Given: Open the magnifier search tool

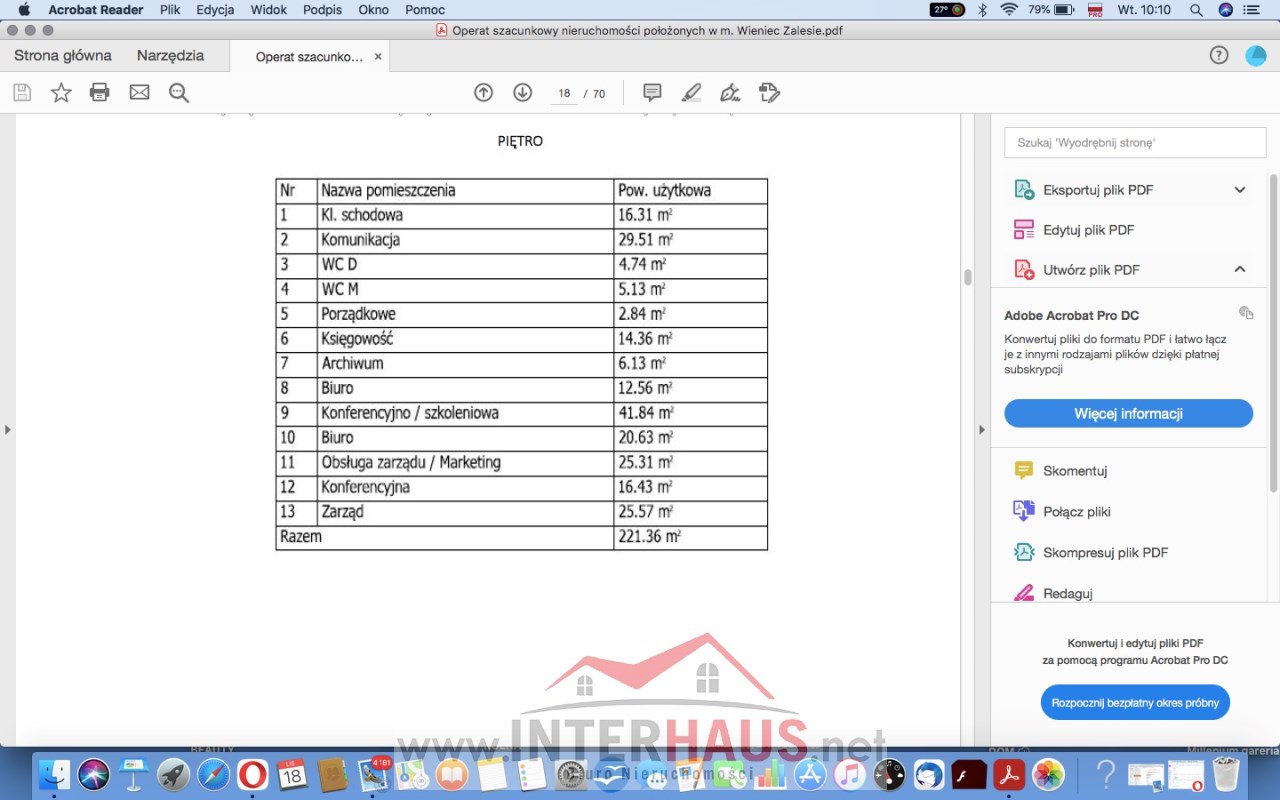Looking at the screenshot, I should click(179, 93).
